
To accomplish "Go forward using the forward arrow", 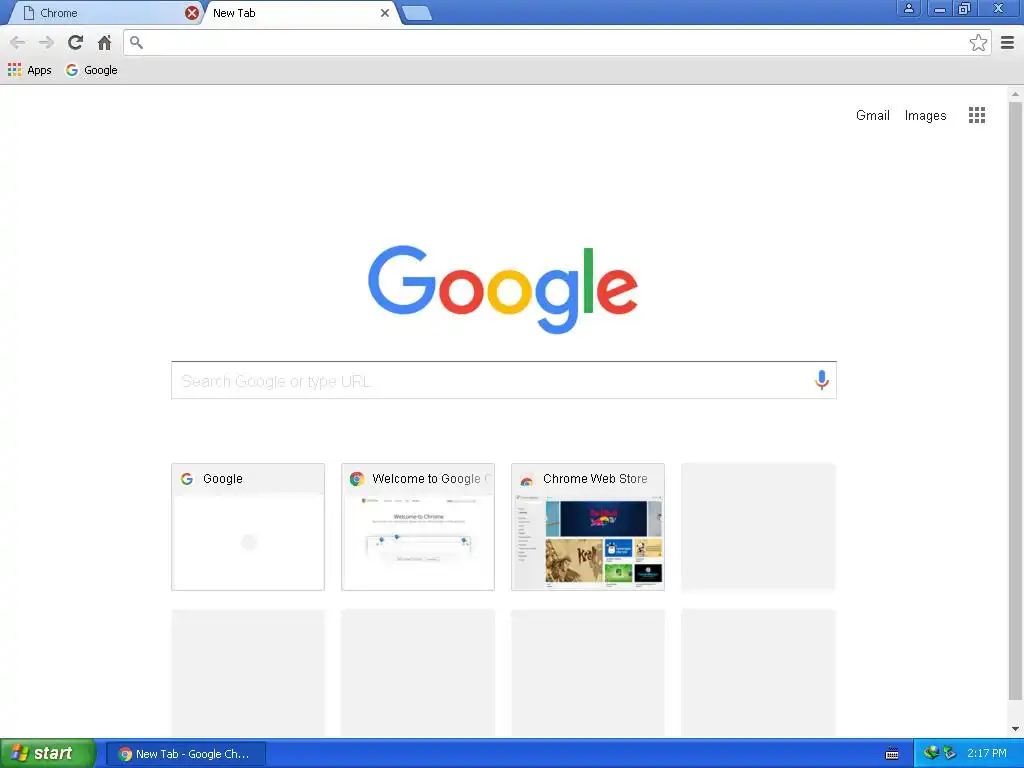I will tap(46, 42).
